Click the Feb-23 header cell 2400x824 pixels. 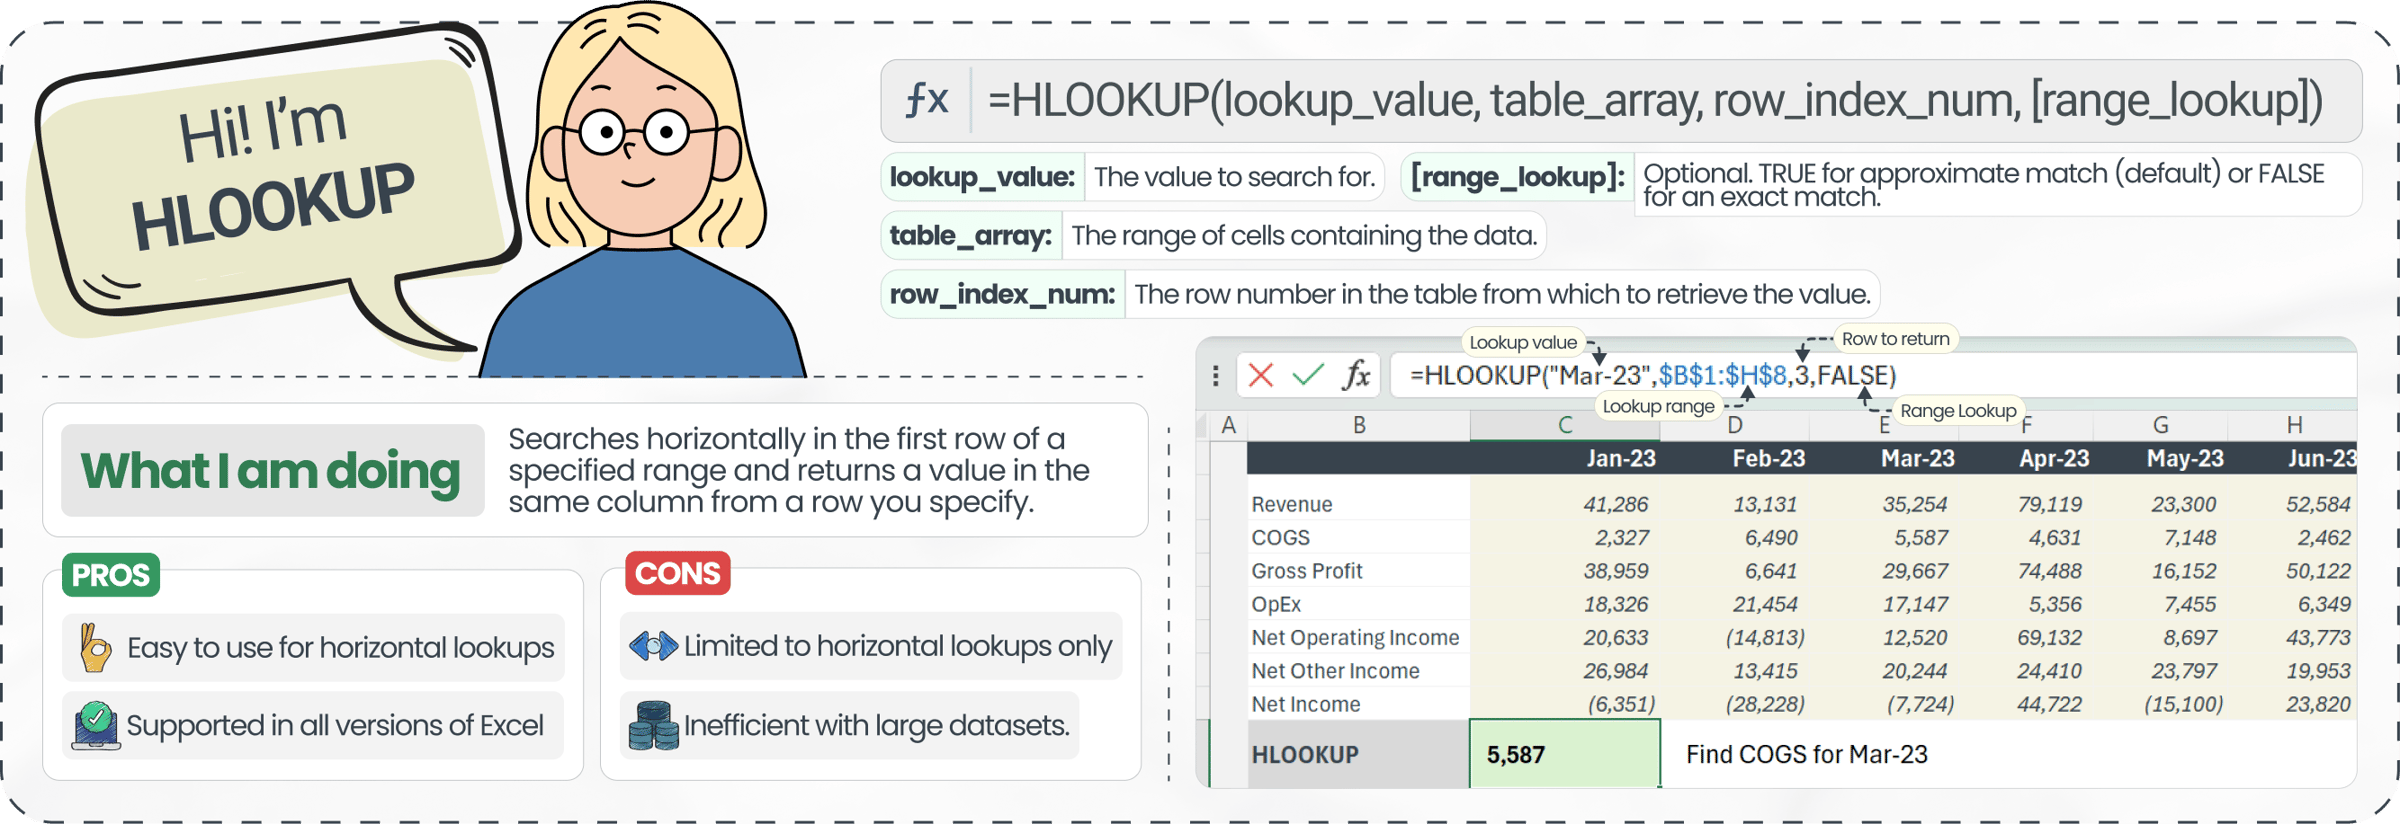tap(1735, 458)
